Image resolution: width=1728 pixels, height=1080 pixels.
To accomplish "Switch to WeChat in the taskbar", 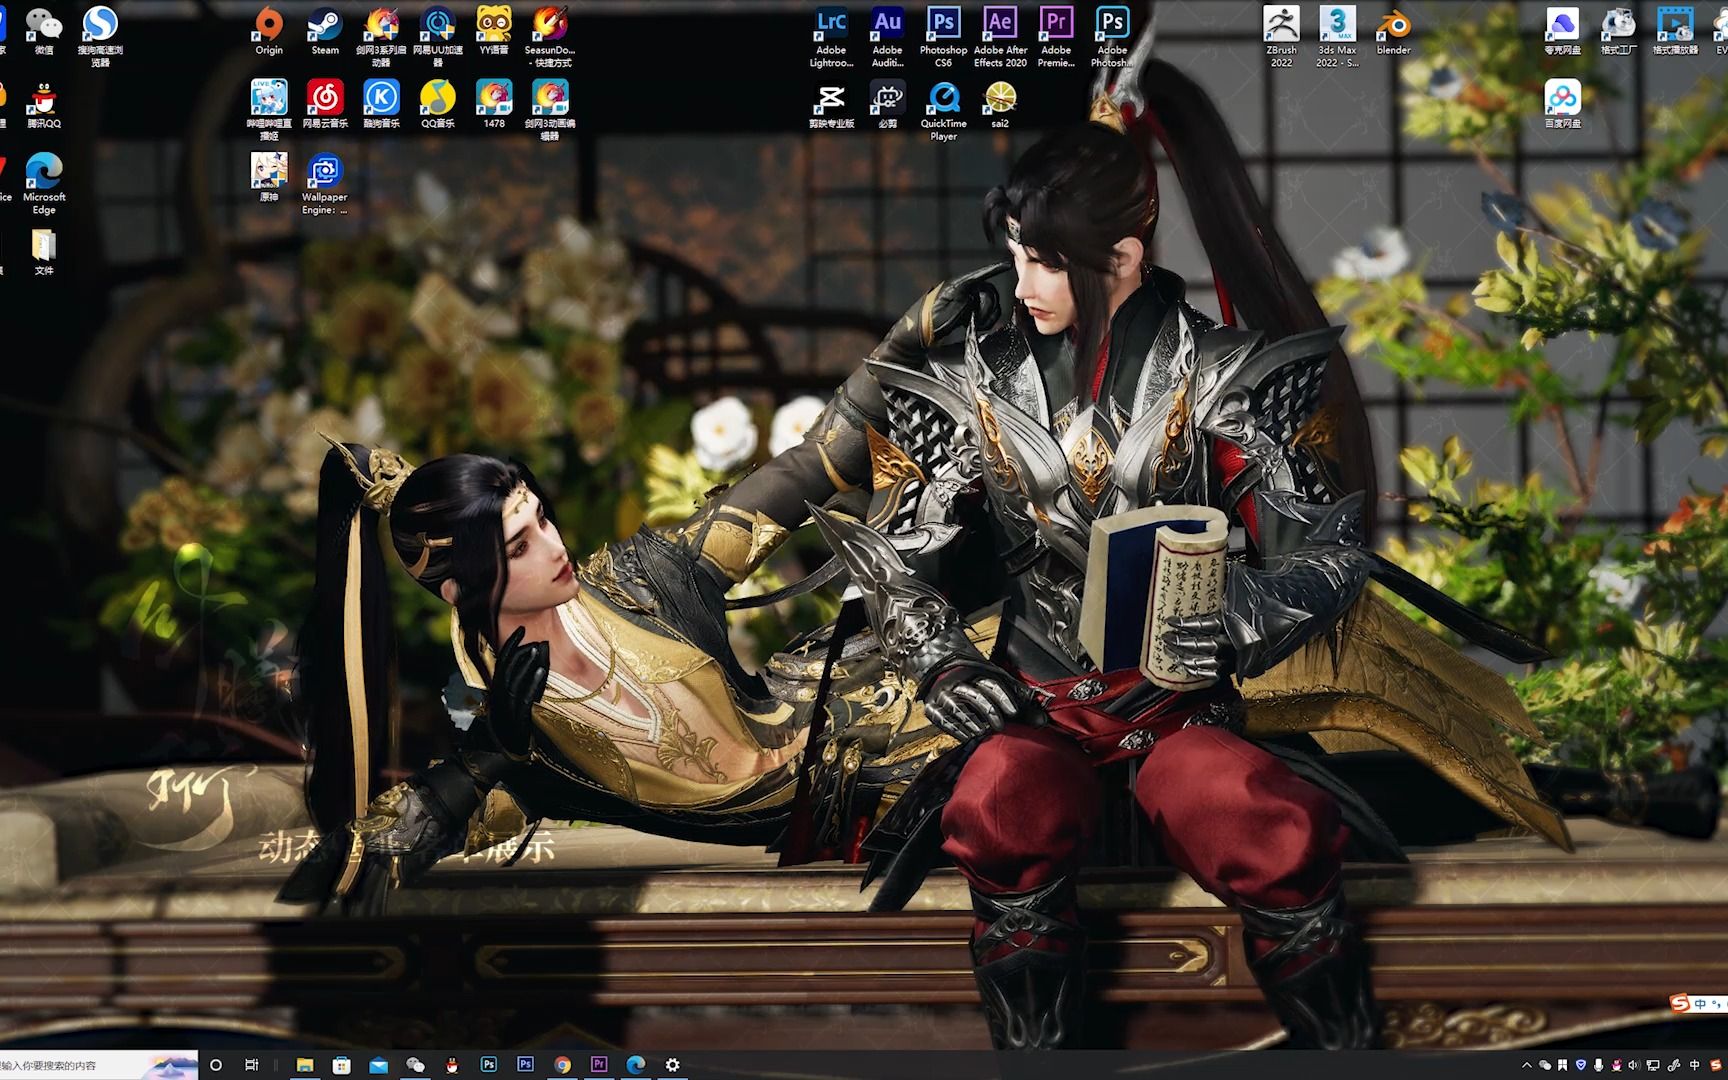I will pos(415,1065).
